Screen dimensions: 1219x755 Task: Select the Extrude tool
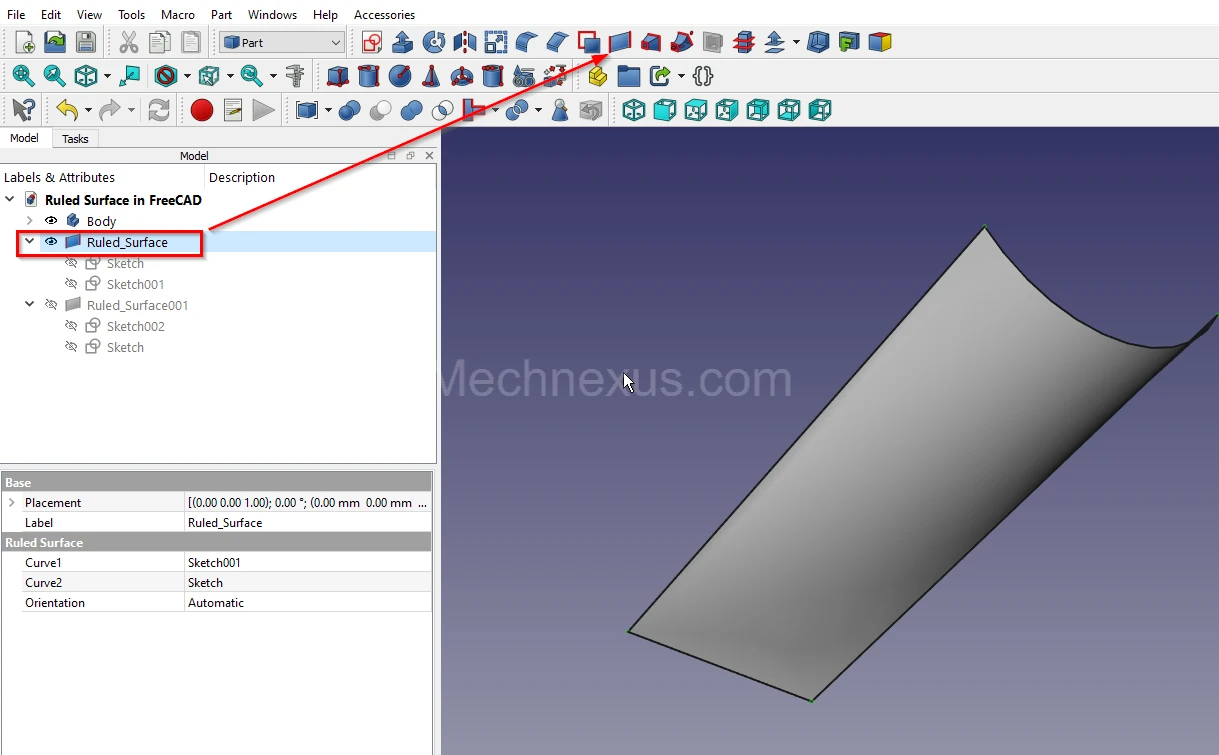(x=403, y=42)
